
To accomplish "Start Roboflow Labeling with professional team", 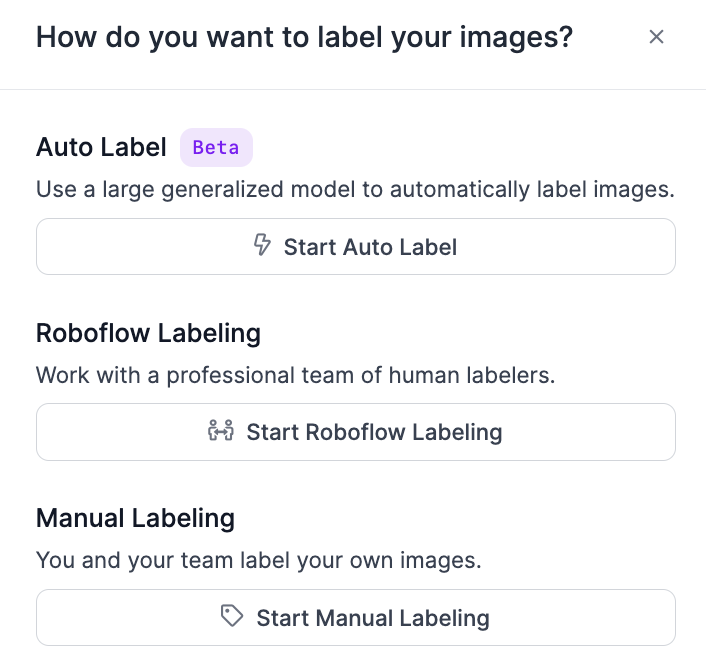I will click(x=356, y=432).
